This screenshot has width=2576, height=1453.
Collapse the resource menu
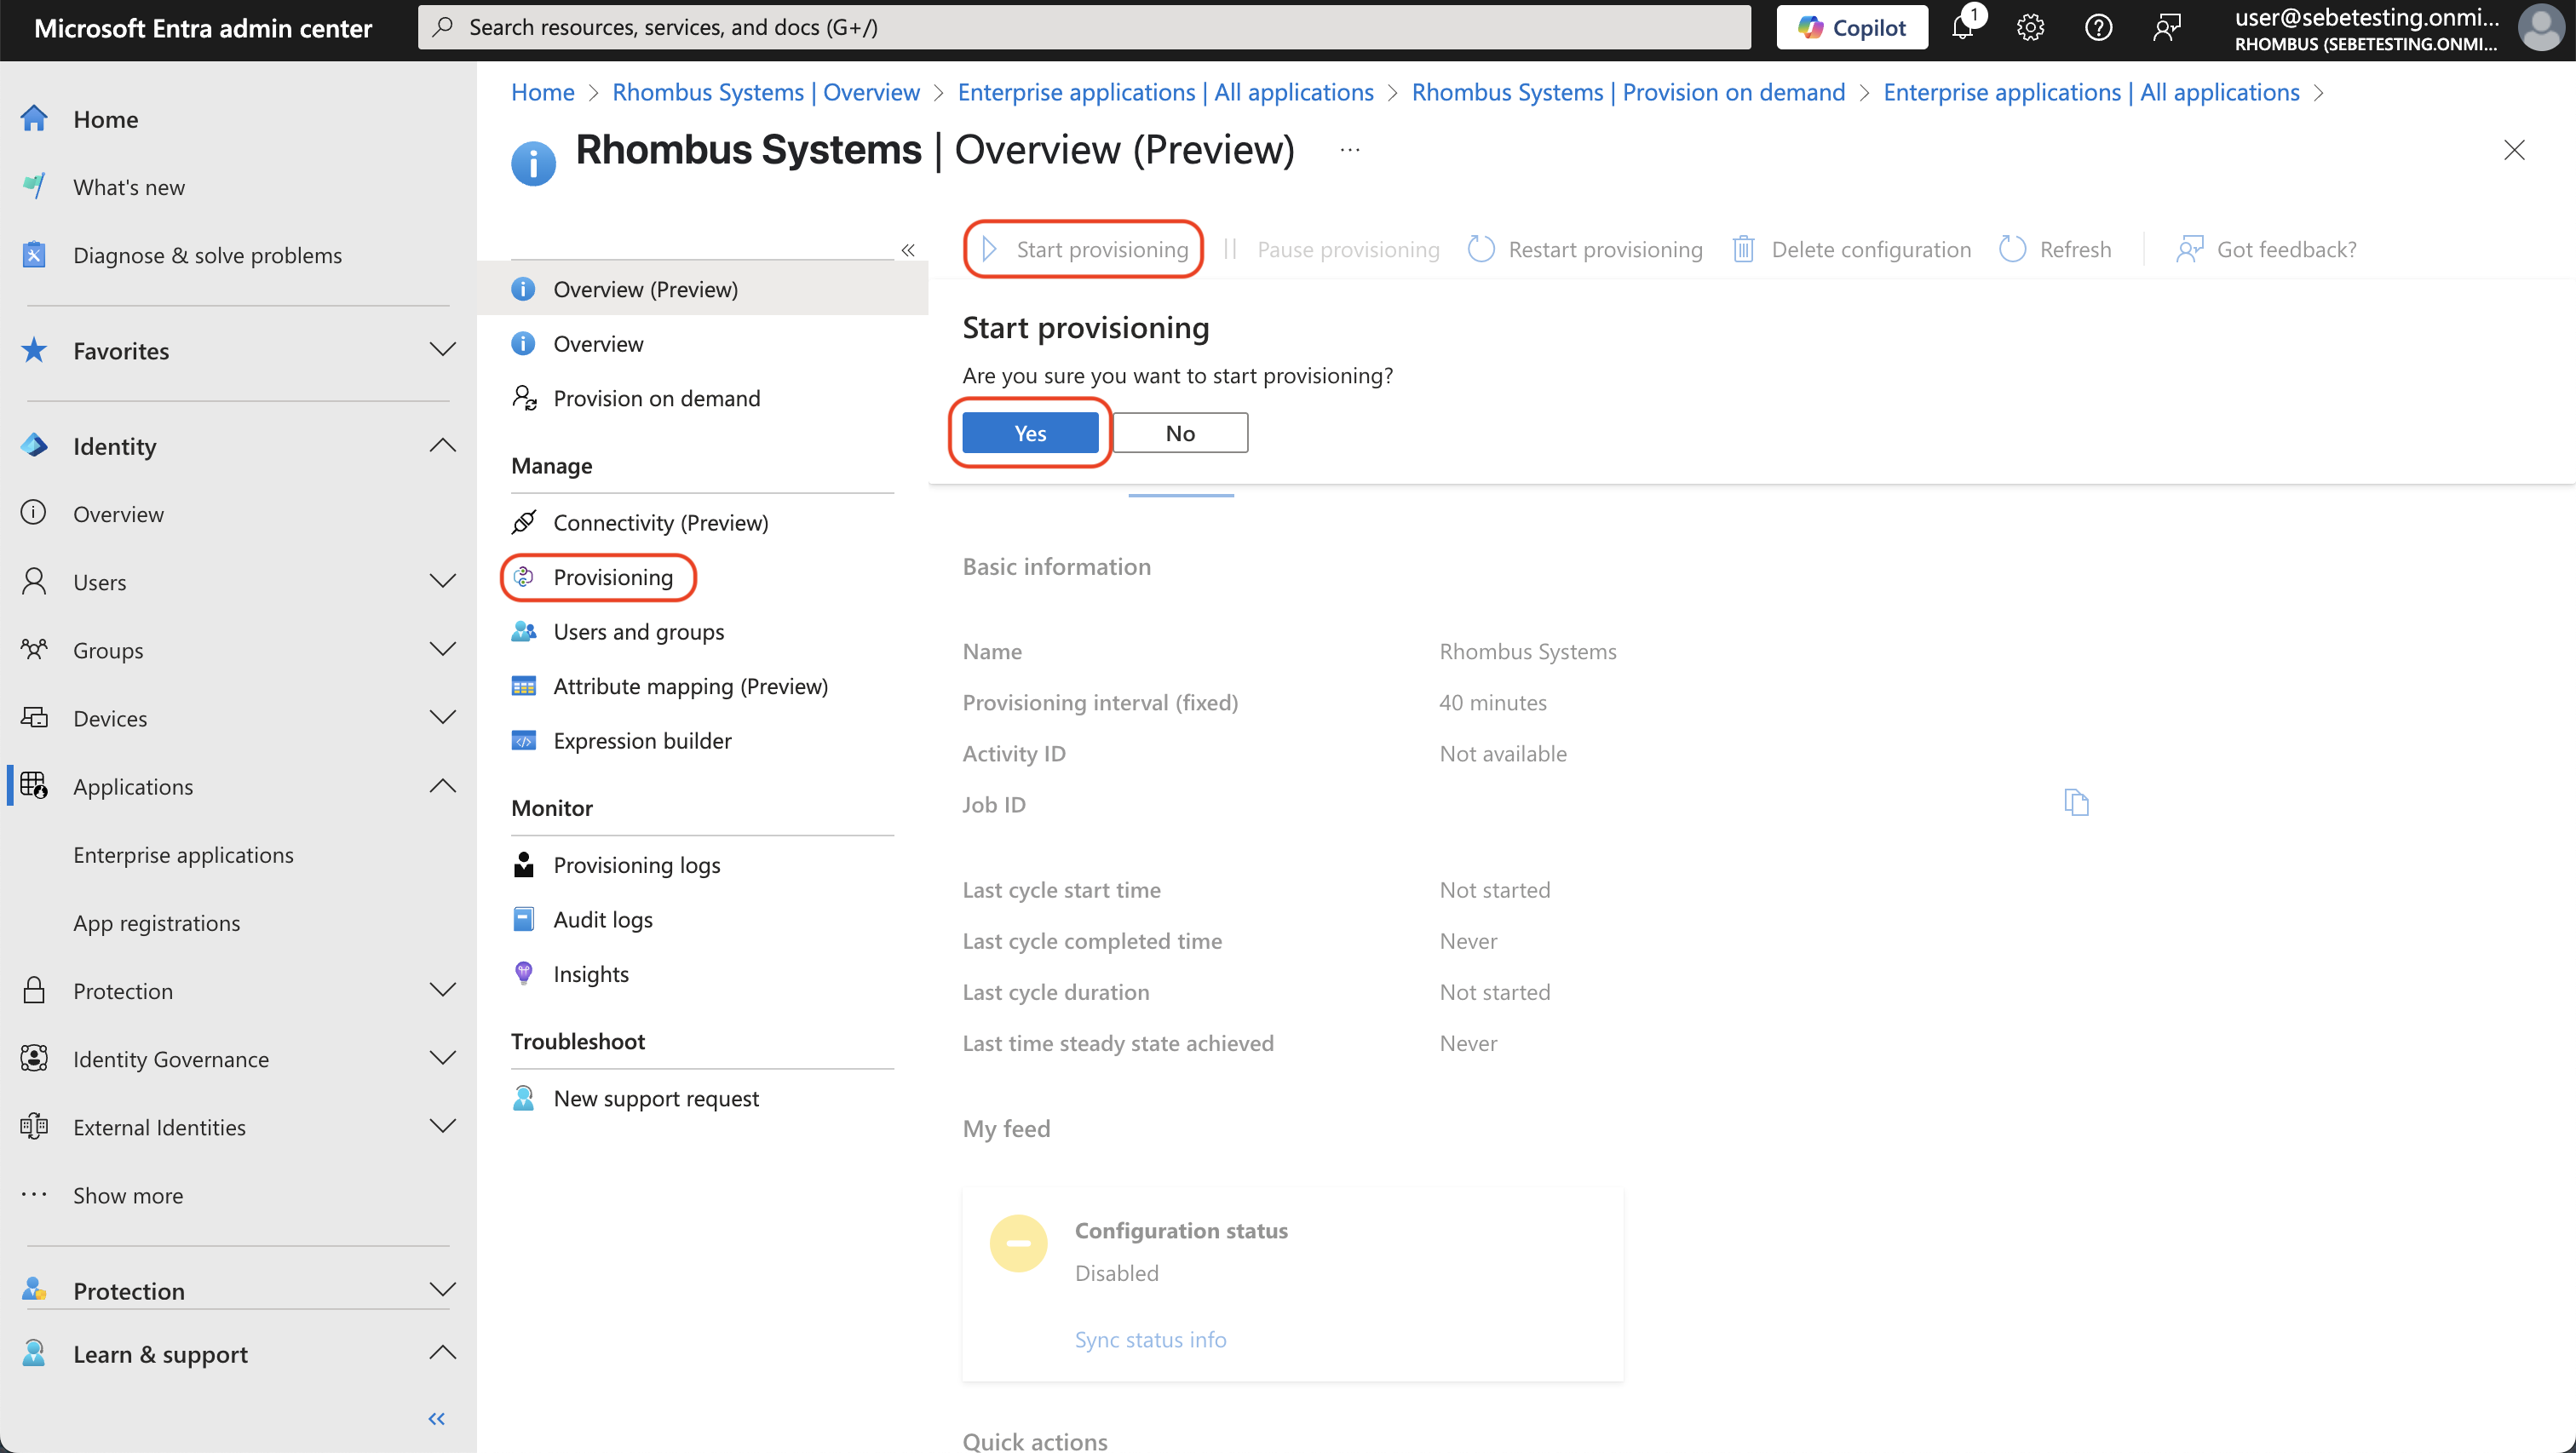click(x=908, y=250)
